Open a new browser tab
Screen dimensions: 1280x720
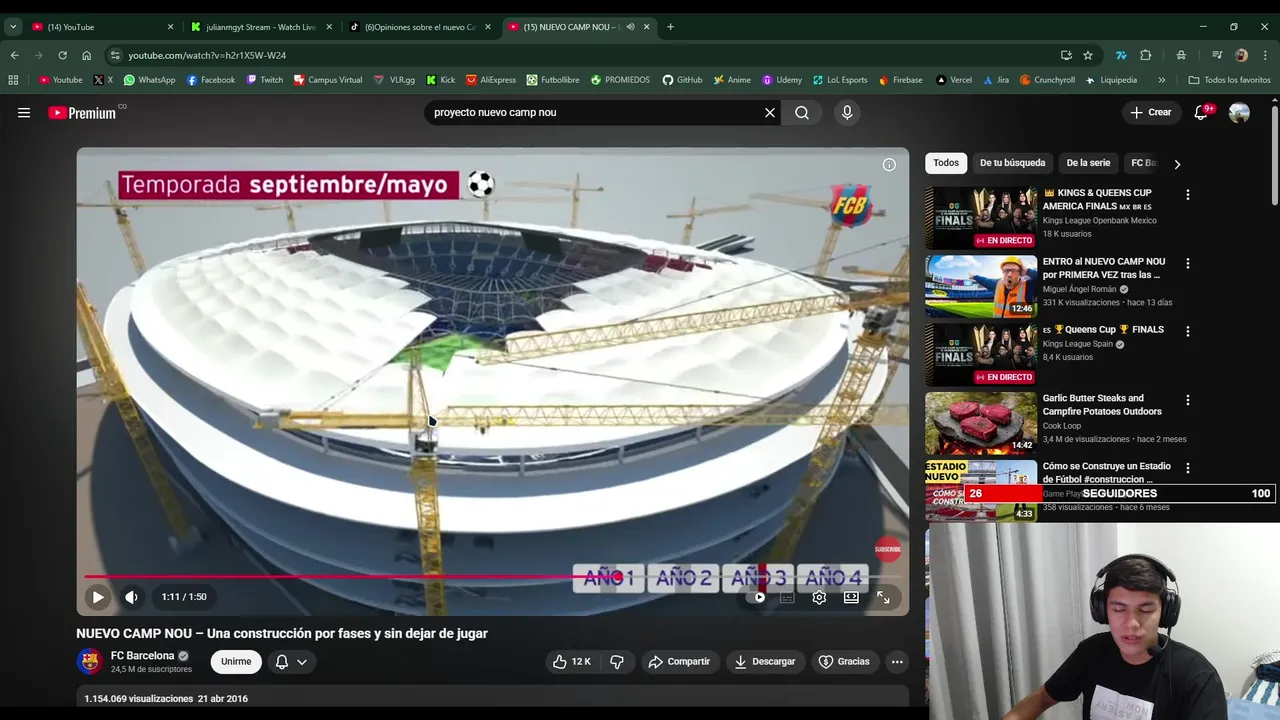(670, 27)
